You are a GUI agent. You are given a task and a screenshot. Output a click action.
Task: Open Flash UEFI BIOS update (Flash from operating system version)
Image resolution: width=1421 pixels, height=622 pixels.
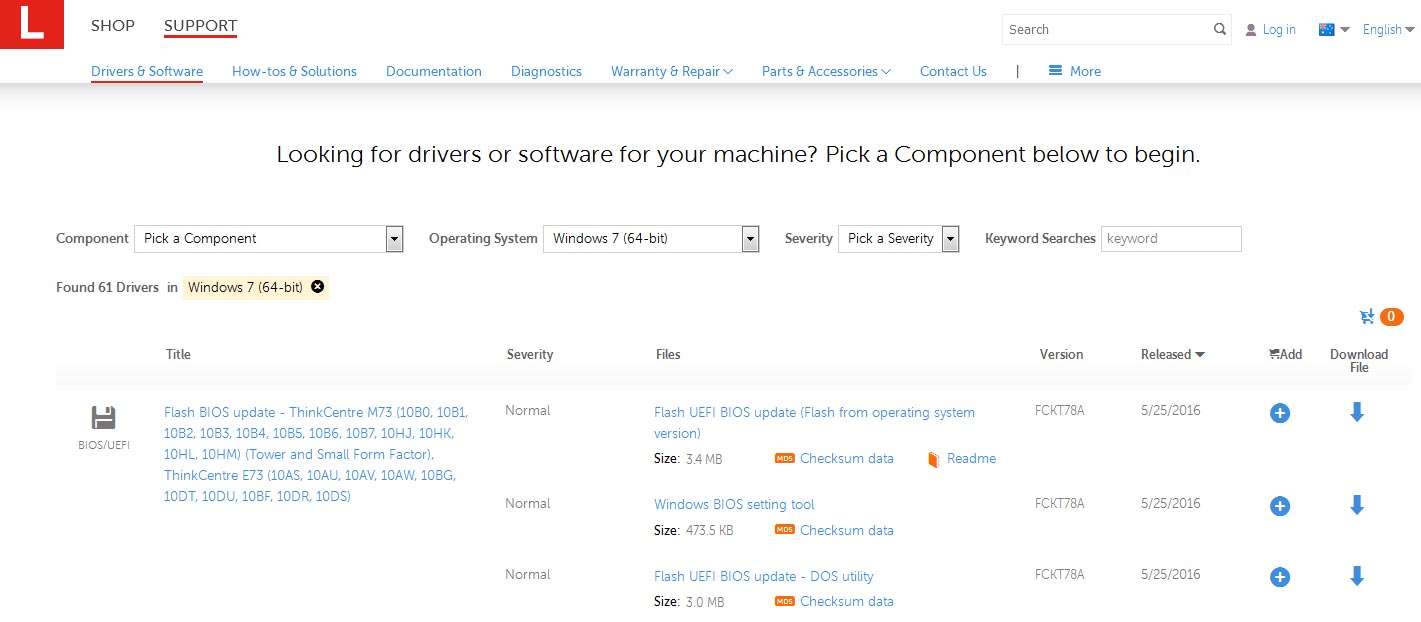click(814, 423)
